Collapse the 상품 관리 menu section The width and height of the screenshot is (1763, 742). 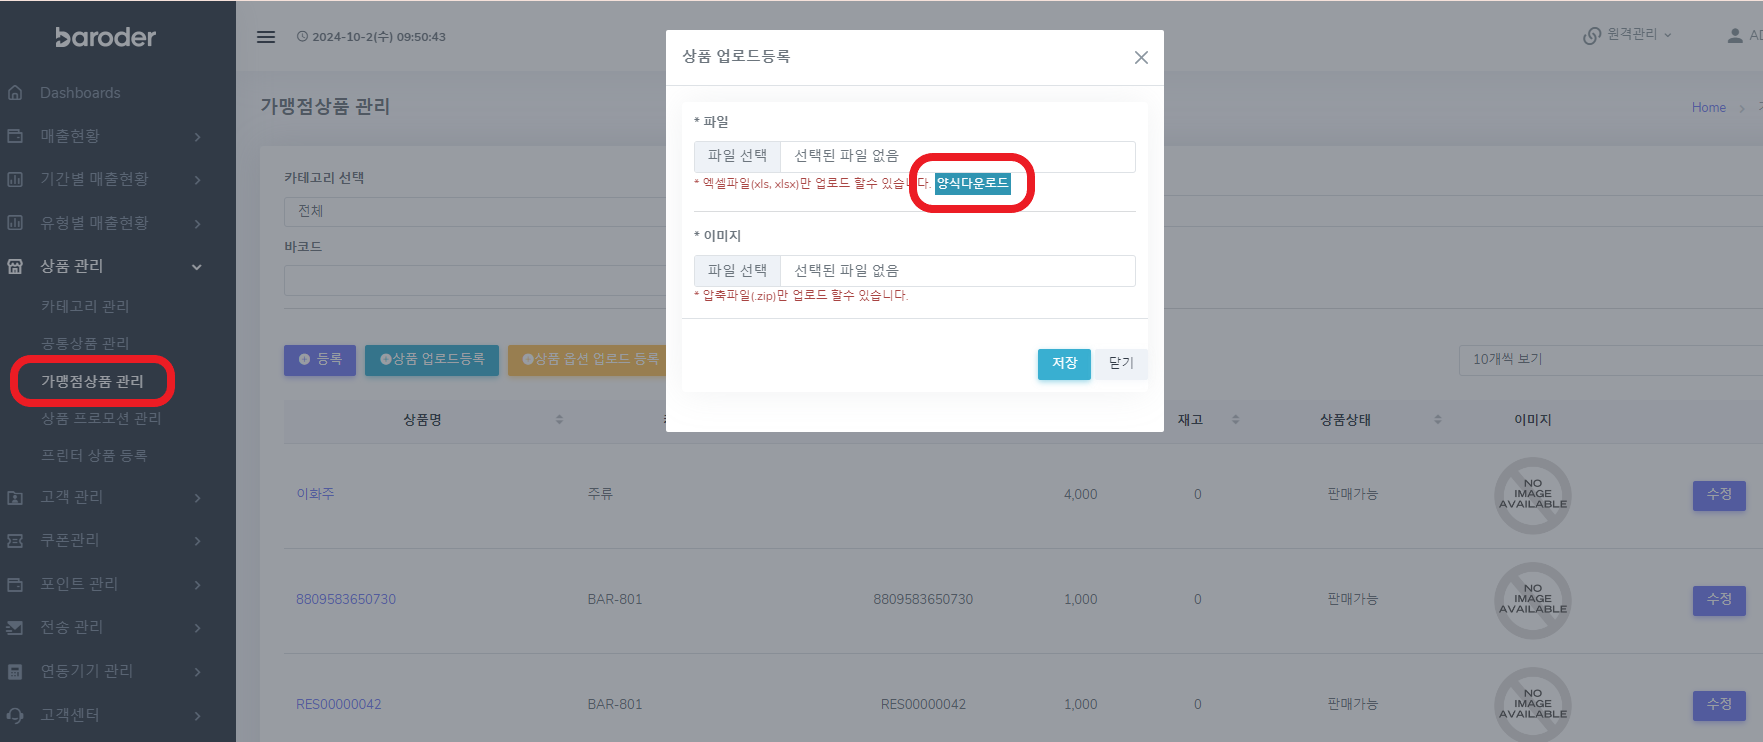[x=197, y=267]
